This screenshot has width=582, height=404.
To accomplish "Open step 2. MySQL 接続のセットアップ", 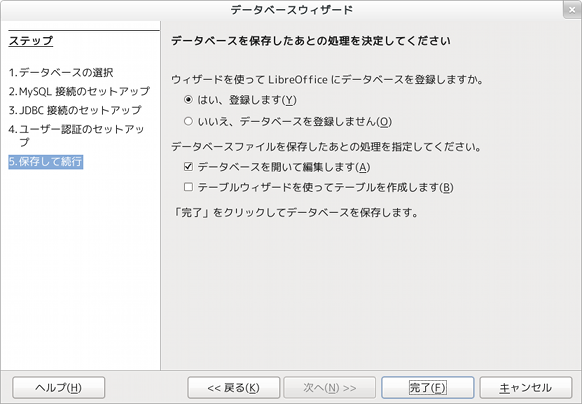I will coord(79,91).
